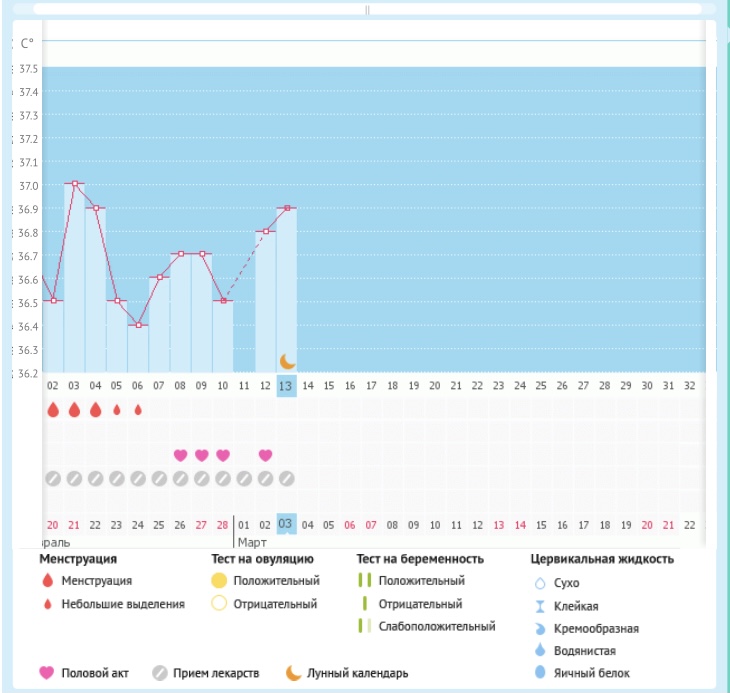This screenshot has width=730, height=693.
Task: Click the yellow positive ovulation test legend icon
Action: click(218, 580)
